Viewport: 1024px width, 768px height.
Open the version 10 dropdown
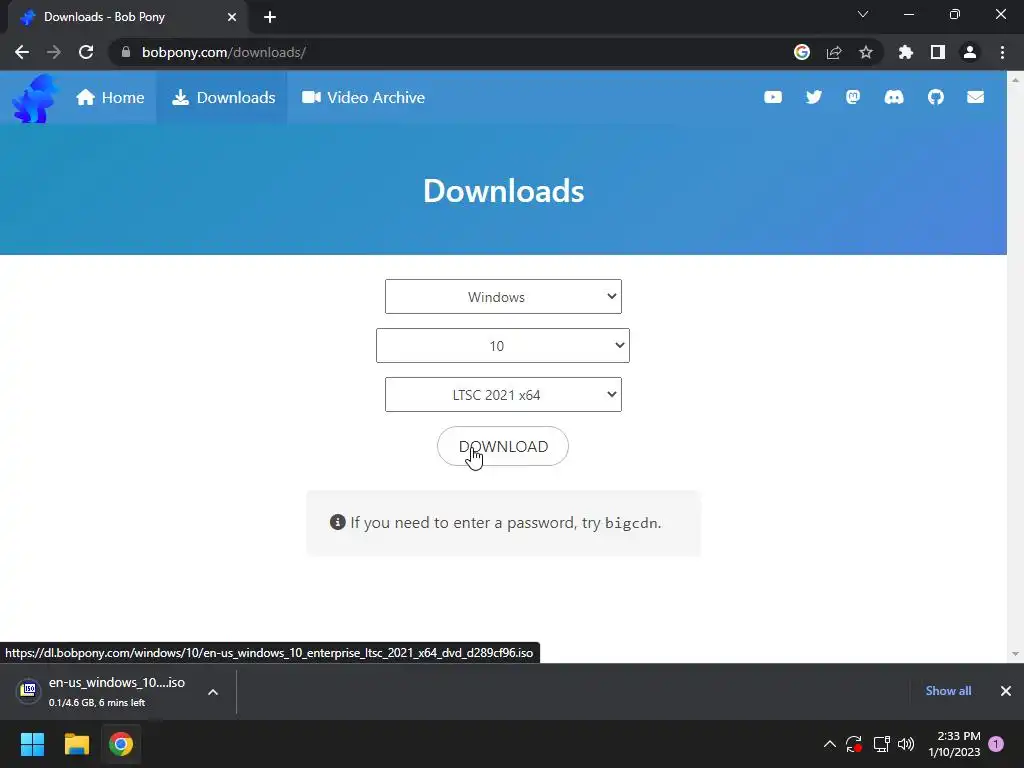pyautogui.click(x=503, y=345)
